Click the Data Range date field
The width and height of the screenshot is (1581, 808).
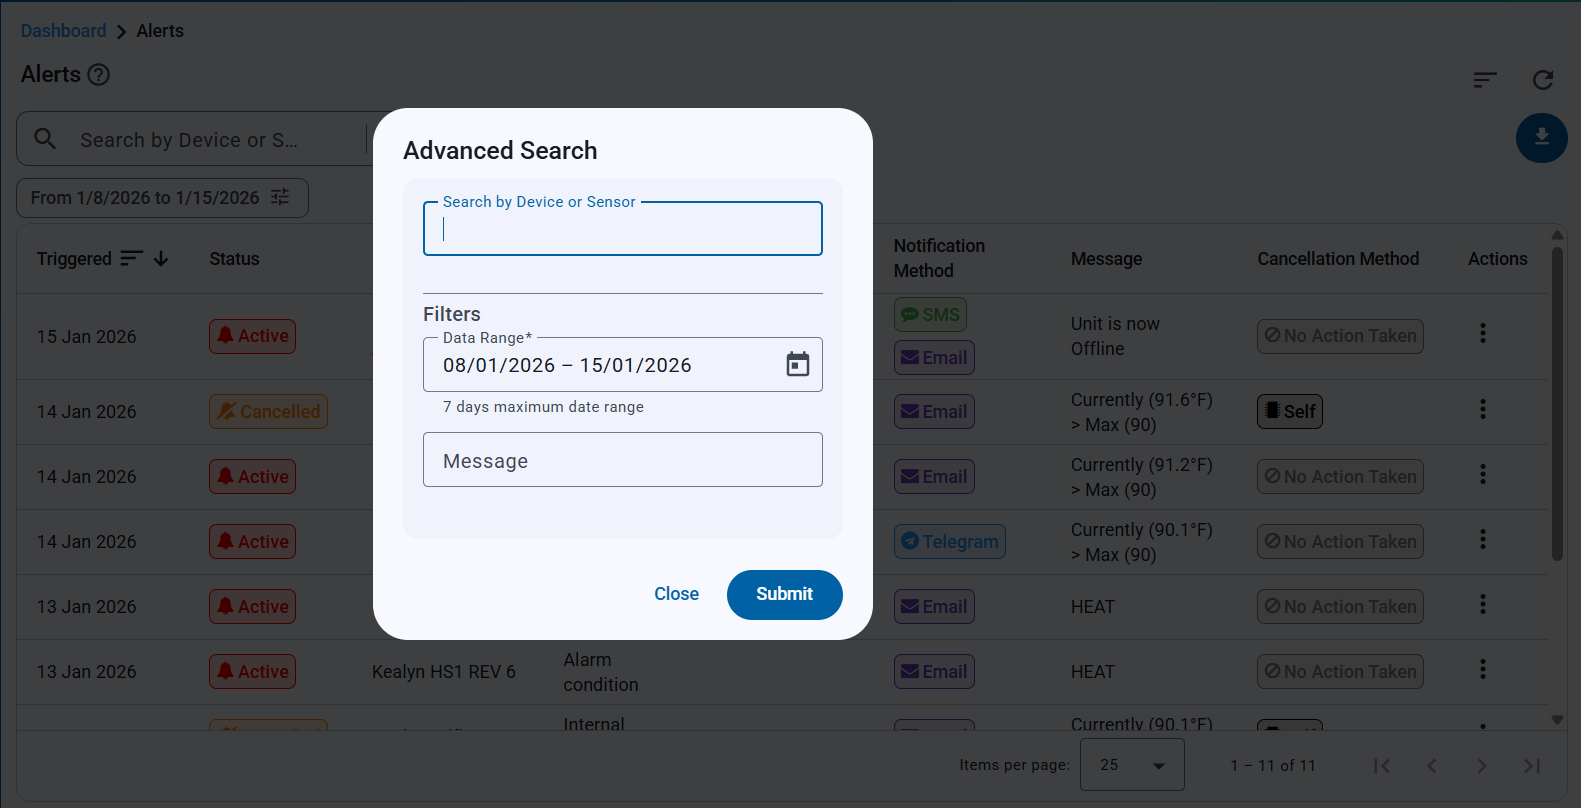point(600,365)
